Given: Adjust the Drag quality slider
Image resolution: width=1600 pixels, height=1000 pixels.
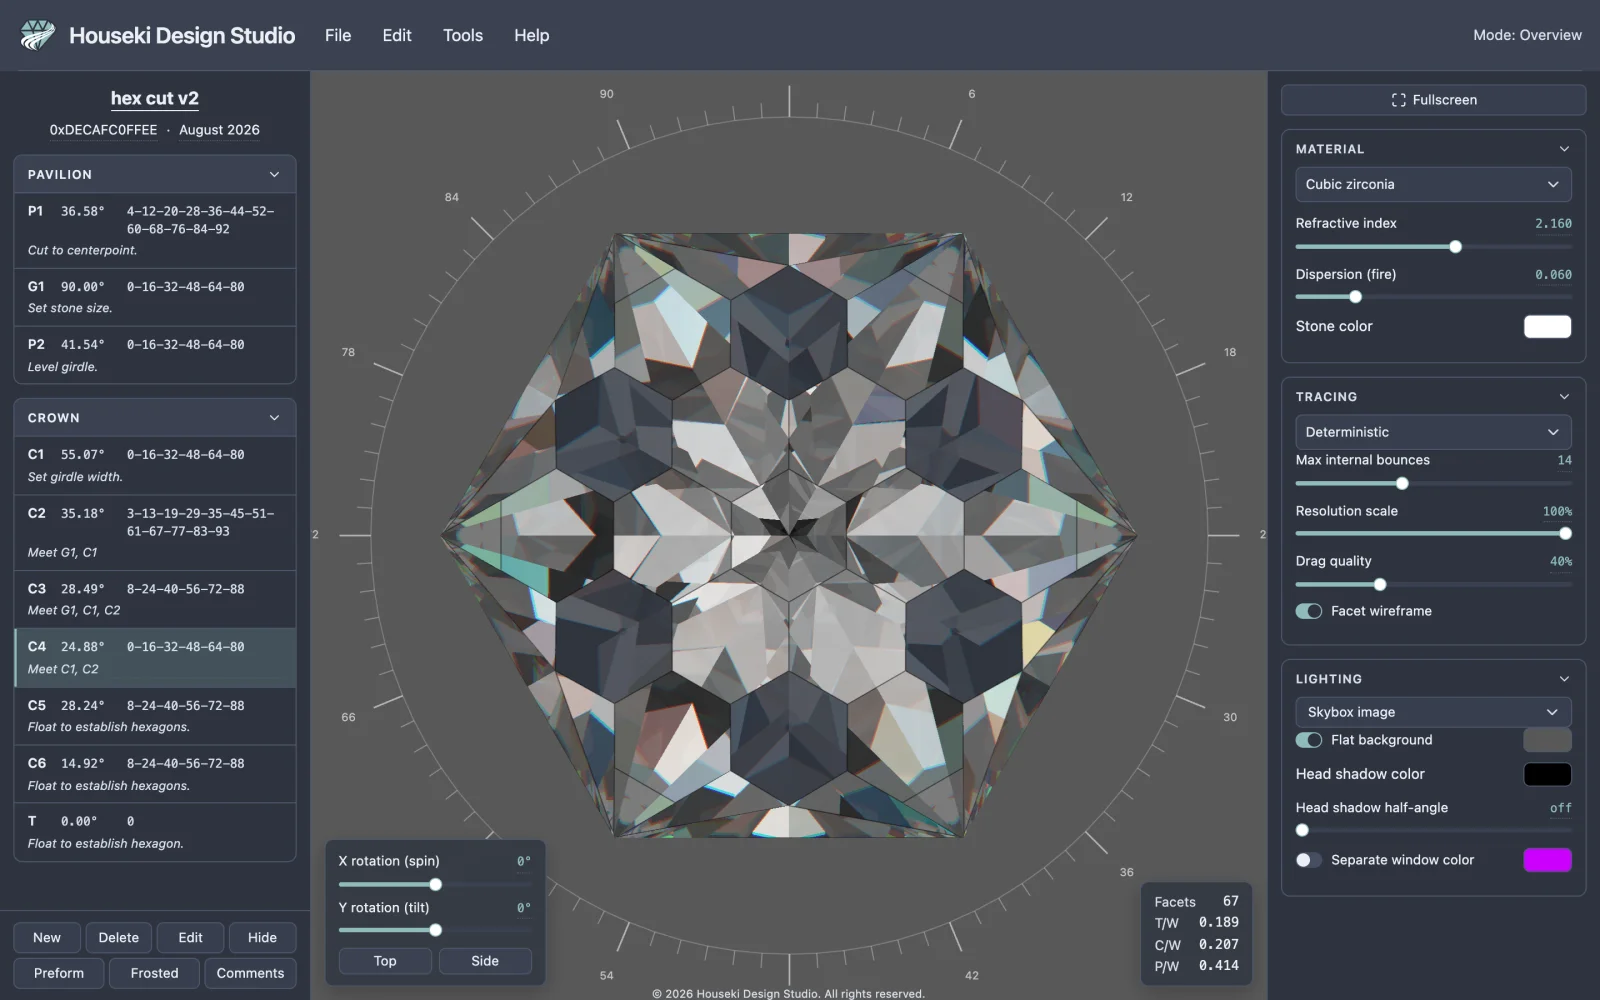Looking at the screenshot, I should tap(1433, 585).
